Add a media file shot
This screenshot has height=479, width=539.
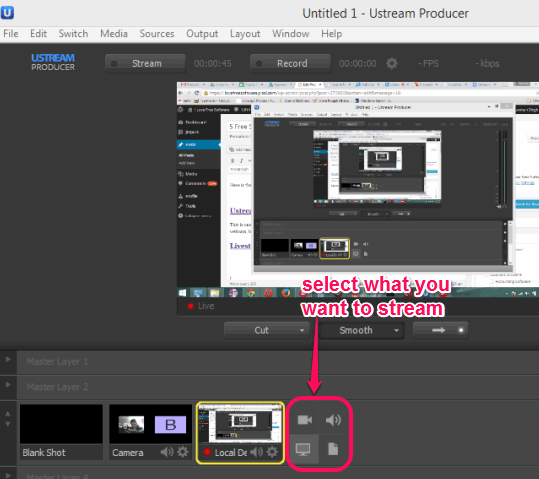pyautogui.click(x=333, y=449)
